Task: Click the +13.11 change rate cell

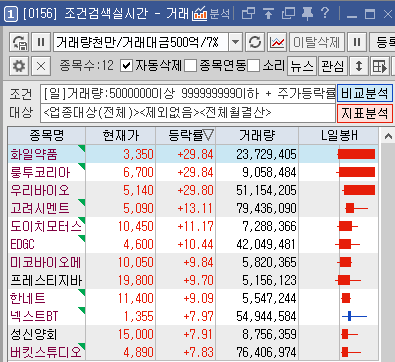Action: (195, 208)
